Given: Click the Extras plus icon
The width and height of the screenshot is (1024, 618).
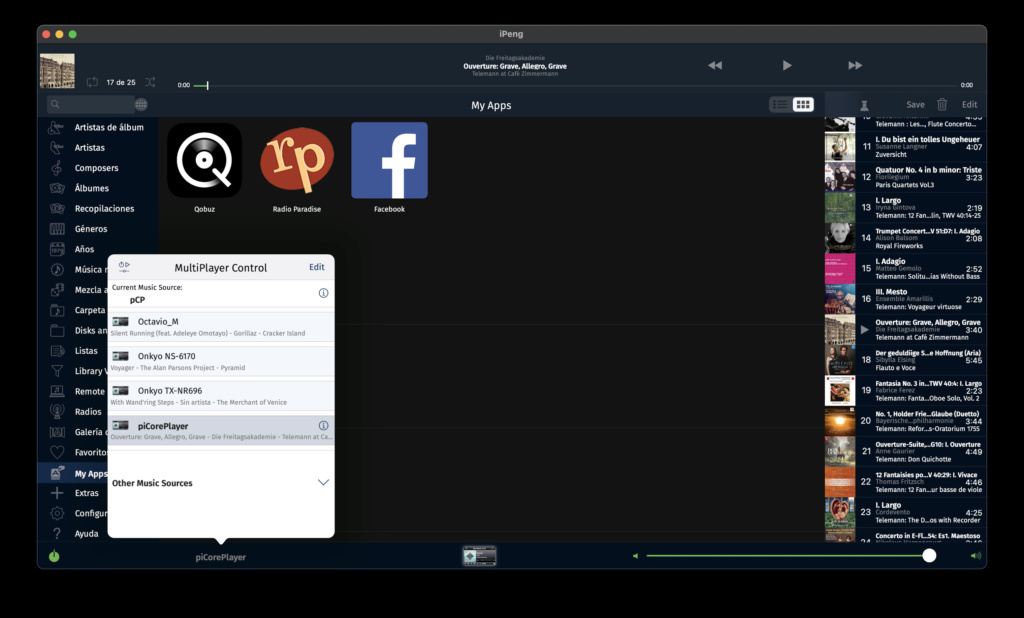Looking at the screenshot, I should tap(57, 493).
